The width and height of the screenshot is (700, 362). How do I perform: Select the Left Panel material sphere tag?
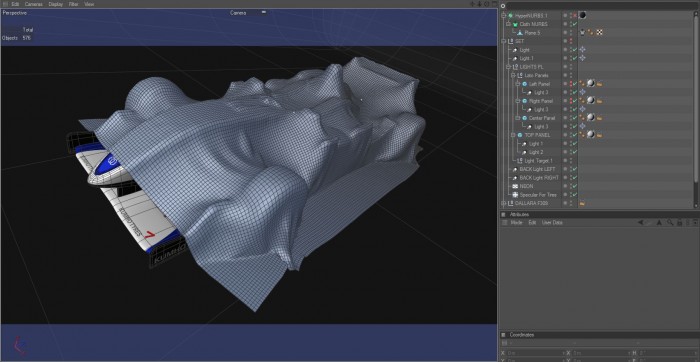tap(591, 83)
